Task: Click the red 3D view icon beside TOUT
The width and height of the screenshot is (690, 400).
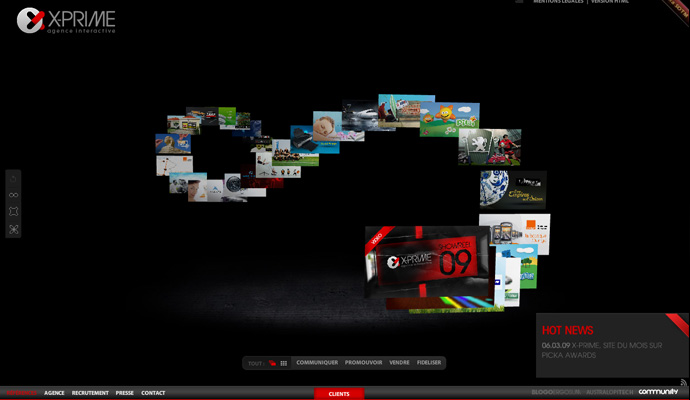Action: (272, 363)
